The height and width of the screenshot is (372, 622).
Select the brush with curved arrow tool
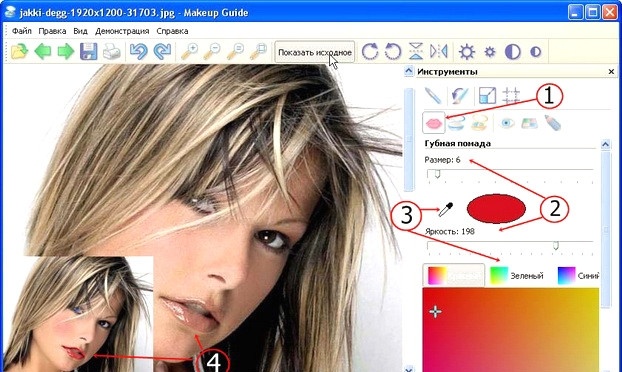[459, 96]
